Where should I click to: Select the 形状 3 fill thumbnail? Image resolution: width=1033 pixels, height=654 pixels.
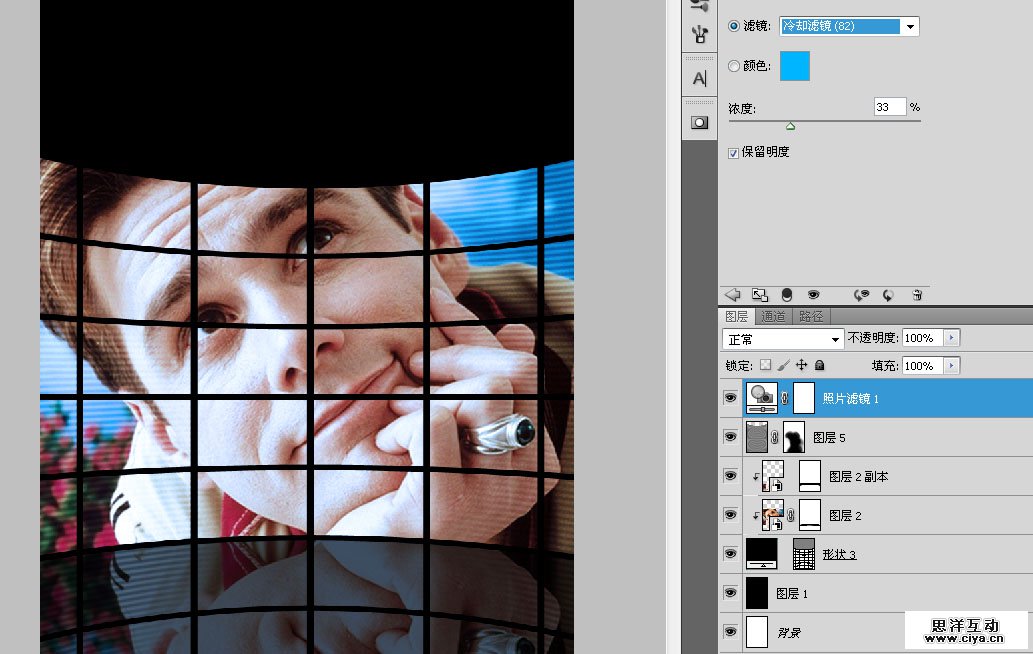tap(762, 553)
